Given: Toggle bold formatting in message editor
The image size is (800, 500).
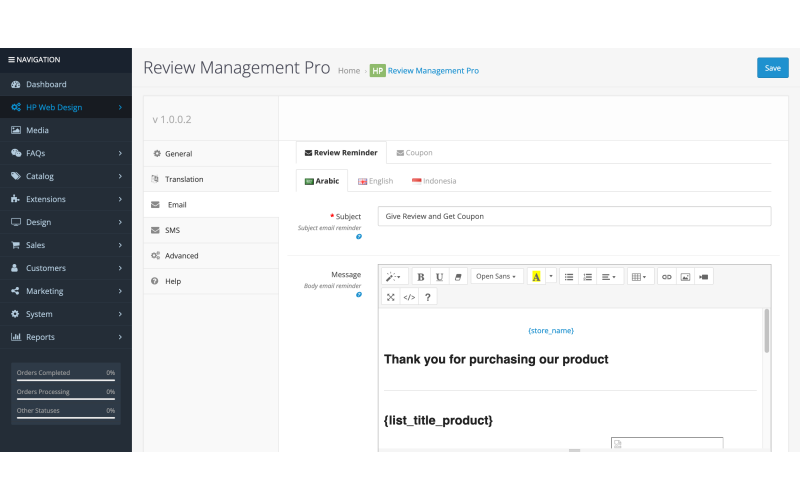Looking at the screenshot, I should 421,277.
